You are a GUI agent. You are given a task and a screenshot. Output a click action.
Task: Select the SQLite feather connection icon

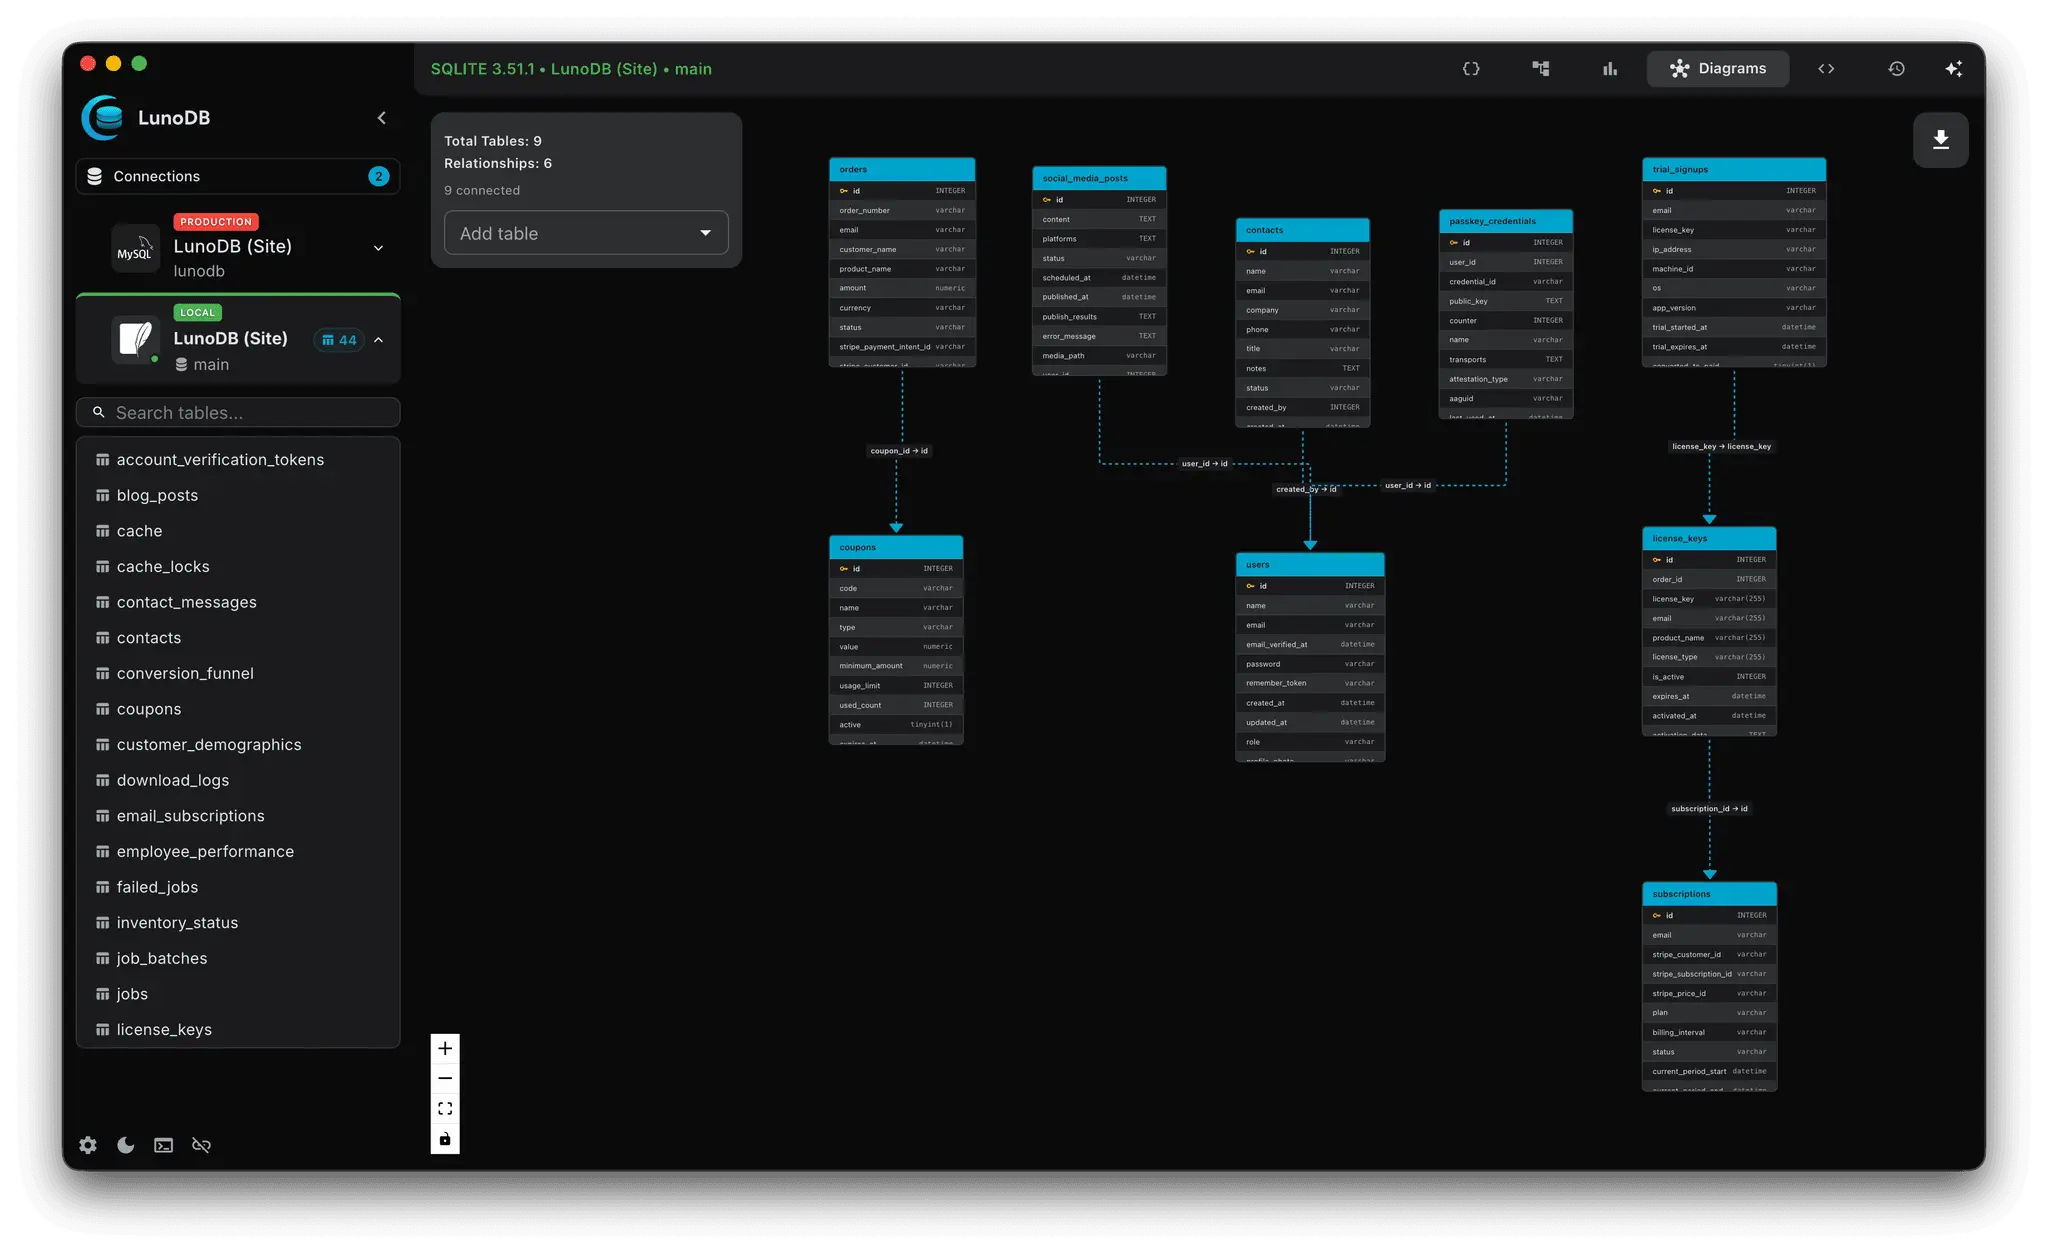click(135, 341)
